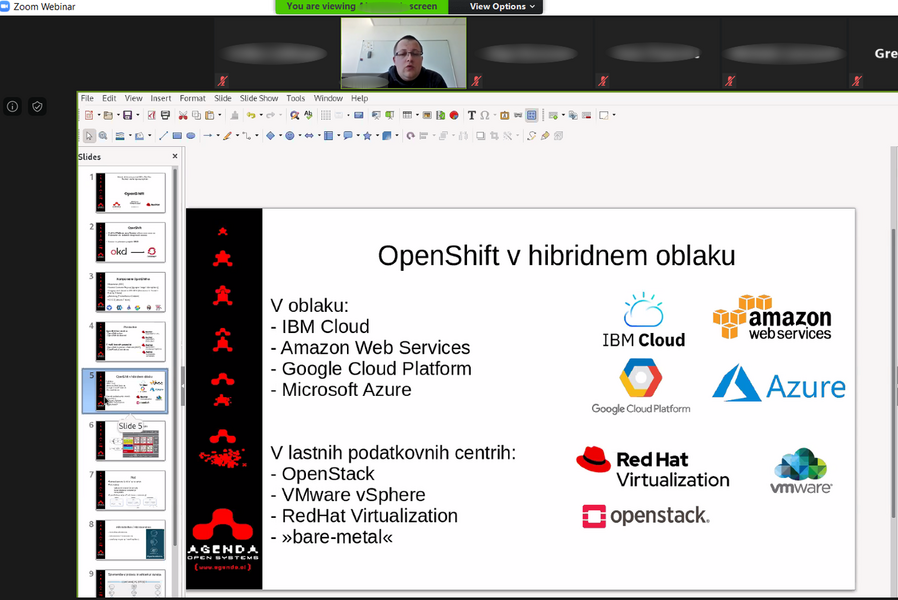898x600 pixels.
Task: Click the Save floppy disk icon
Action: click(128, 115)
